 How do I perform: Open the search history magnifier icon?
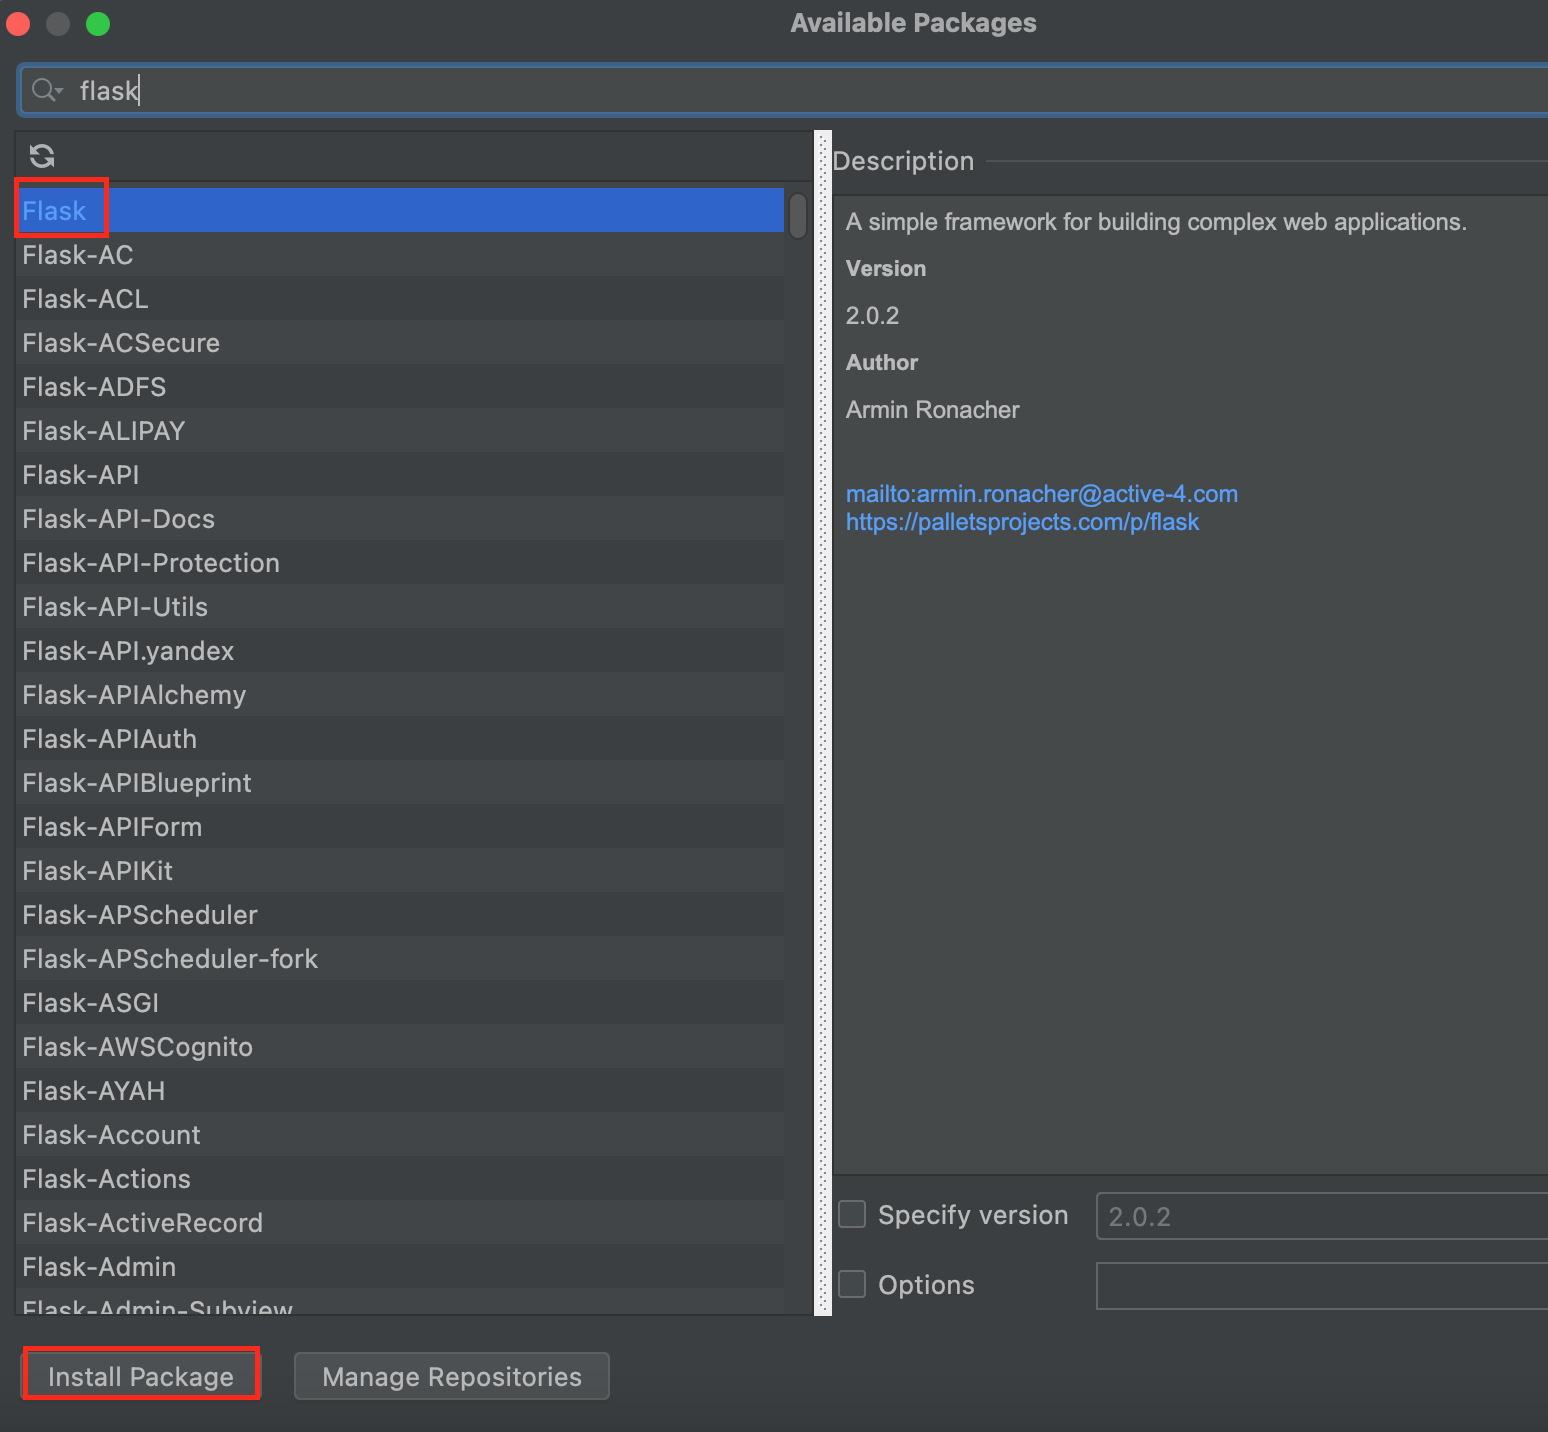pos(46,90)
